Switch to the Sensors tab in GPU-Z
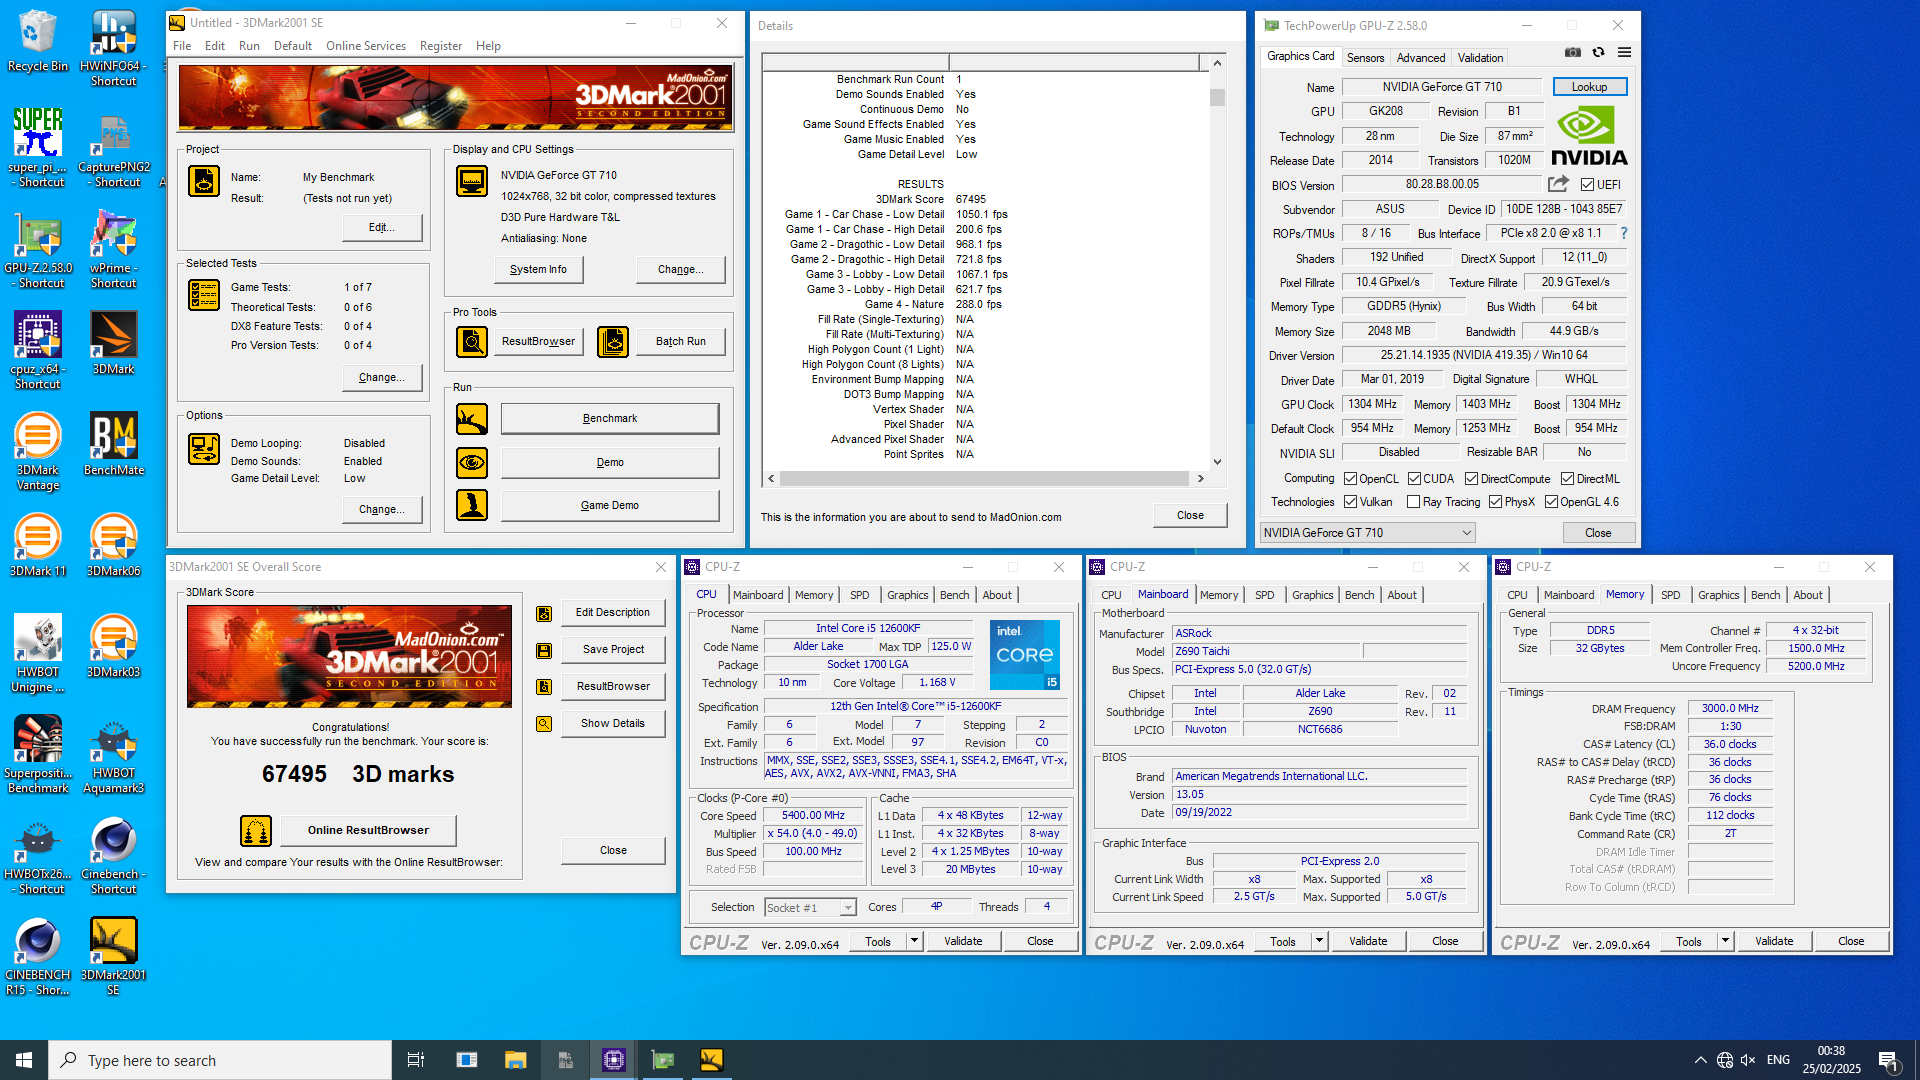Image resolution: width=1920 pixels, height=1080 pixels. tap(1365, 58)
